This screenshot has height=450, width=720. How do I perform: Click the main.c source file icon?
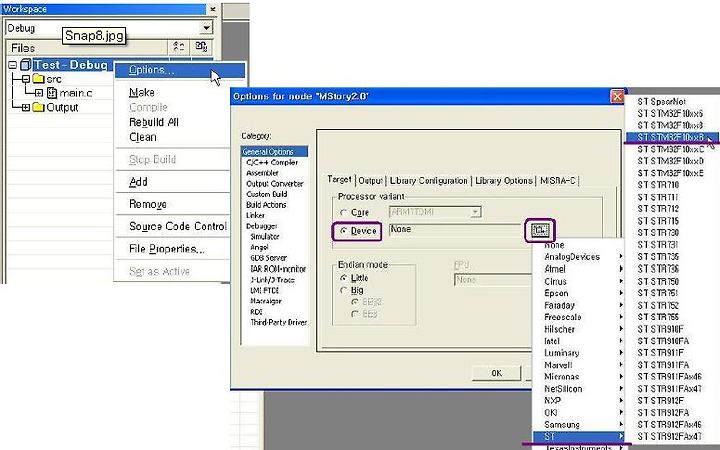coord(52,93)
